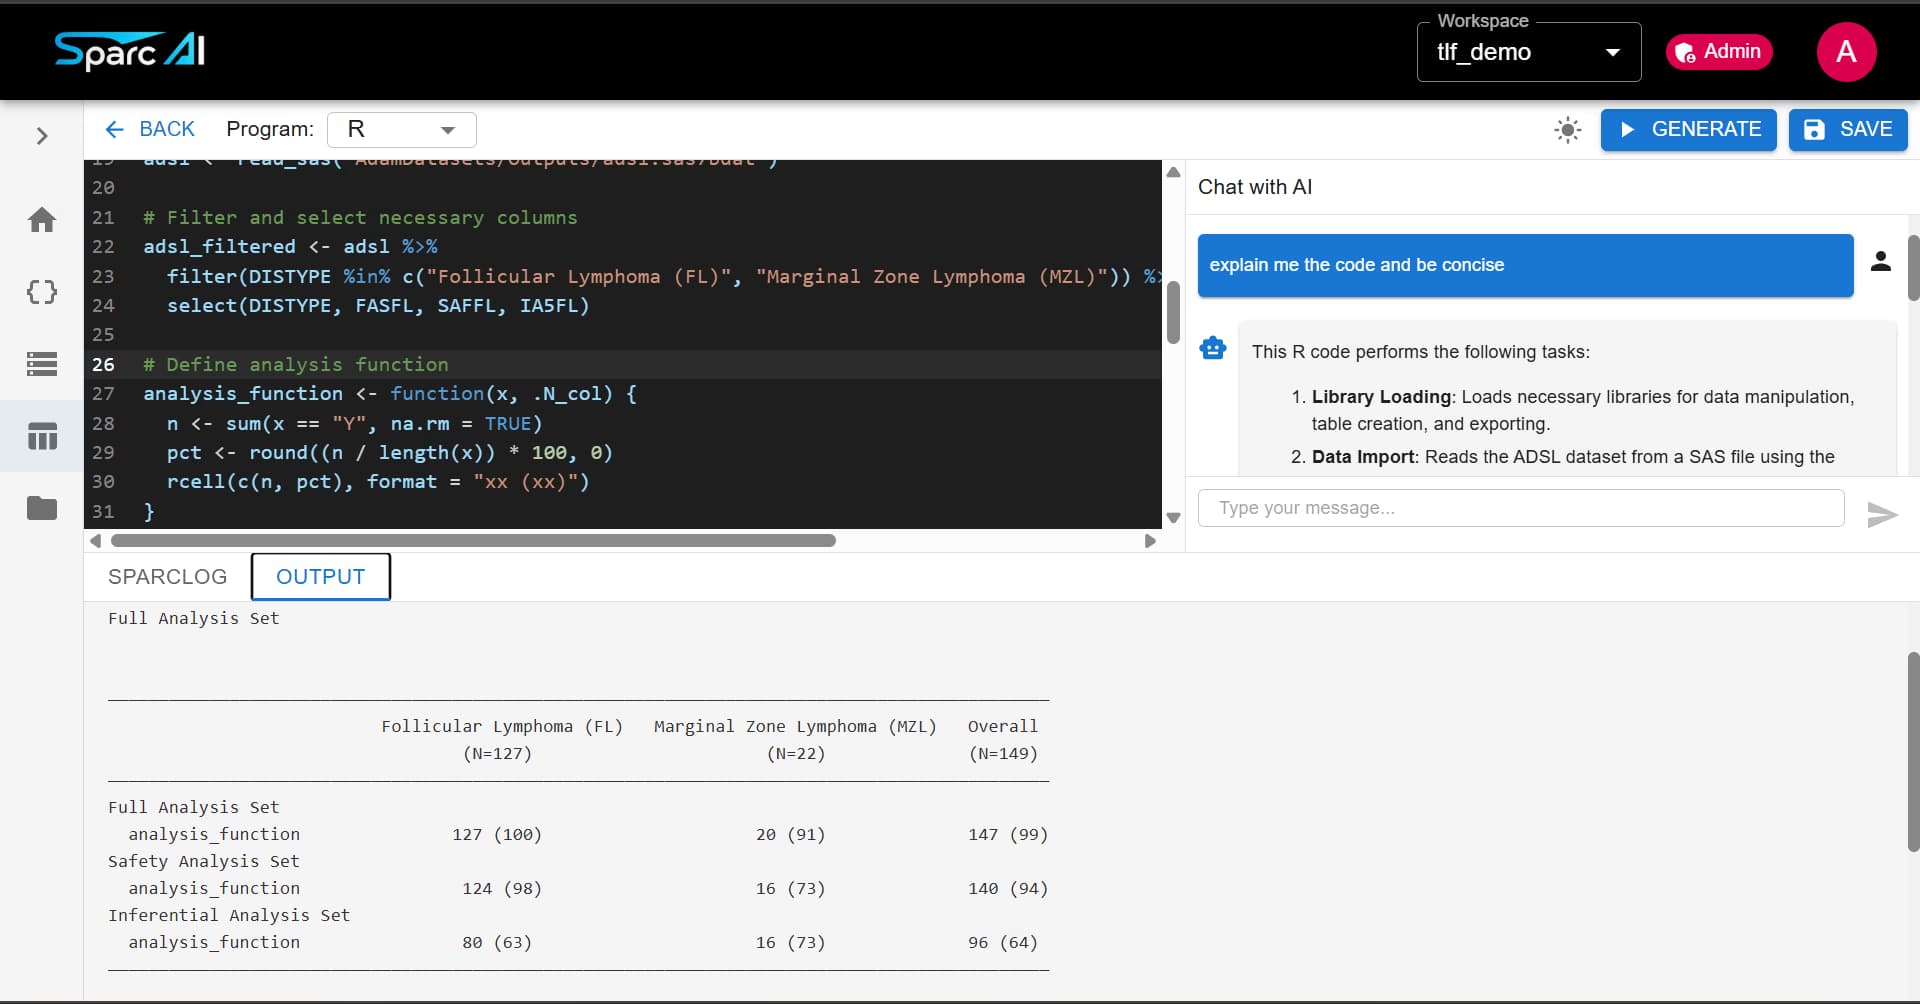Select the OUTPUT tab
Viewport: 1920px width, 1004px height.
click(x=320, y=576)
